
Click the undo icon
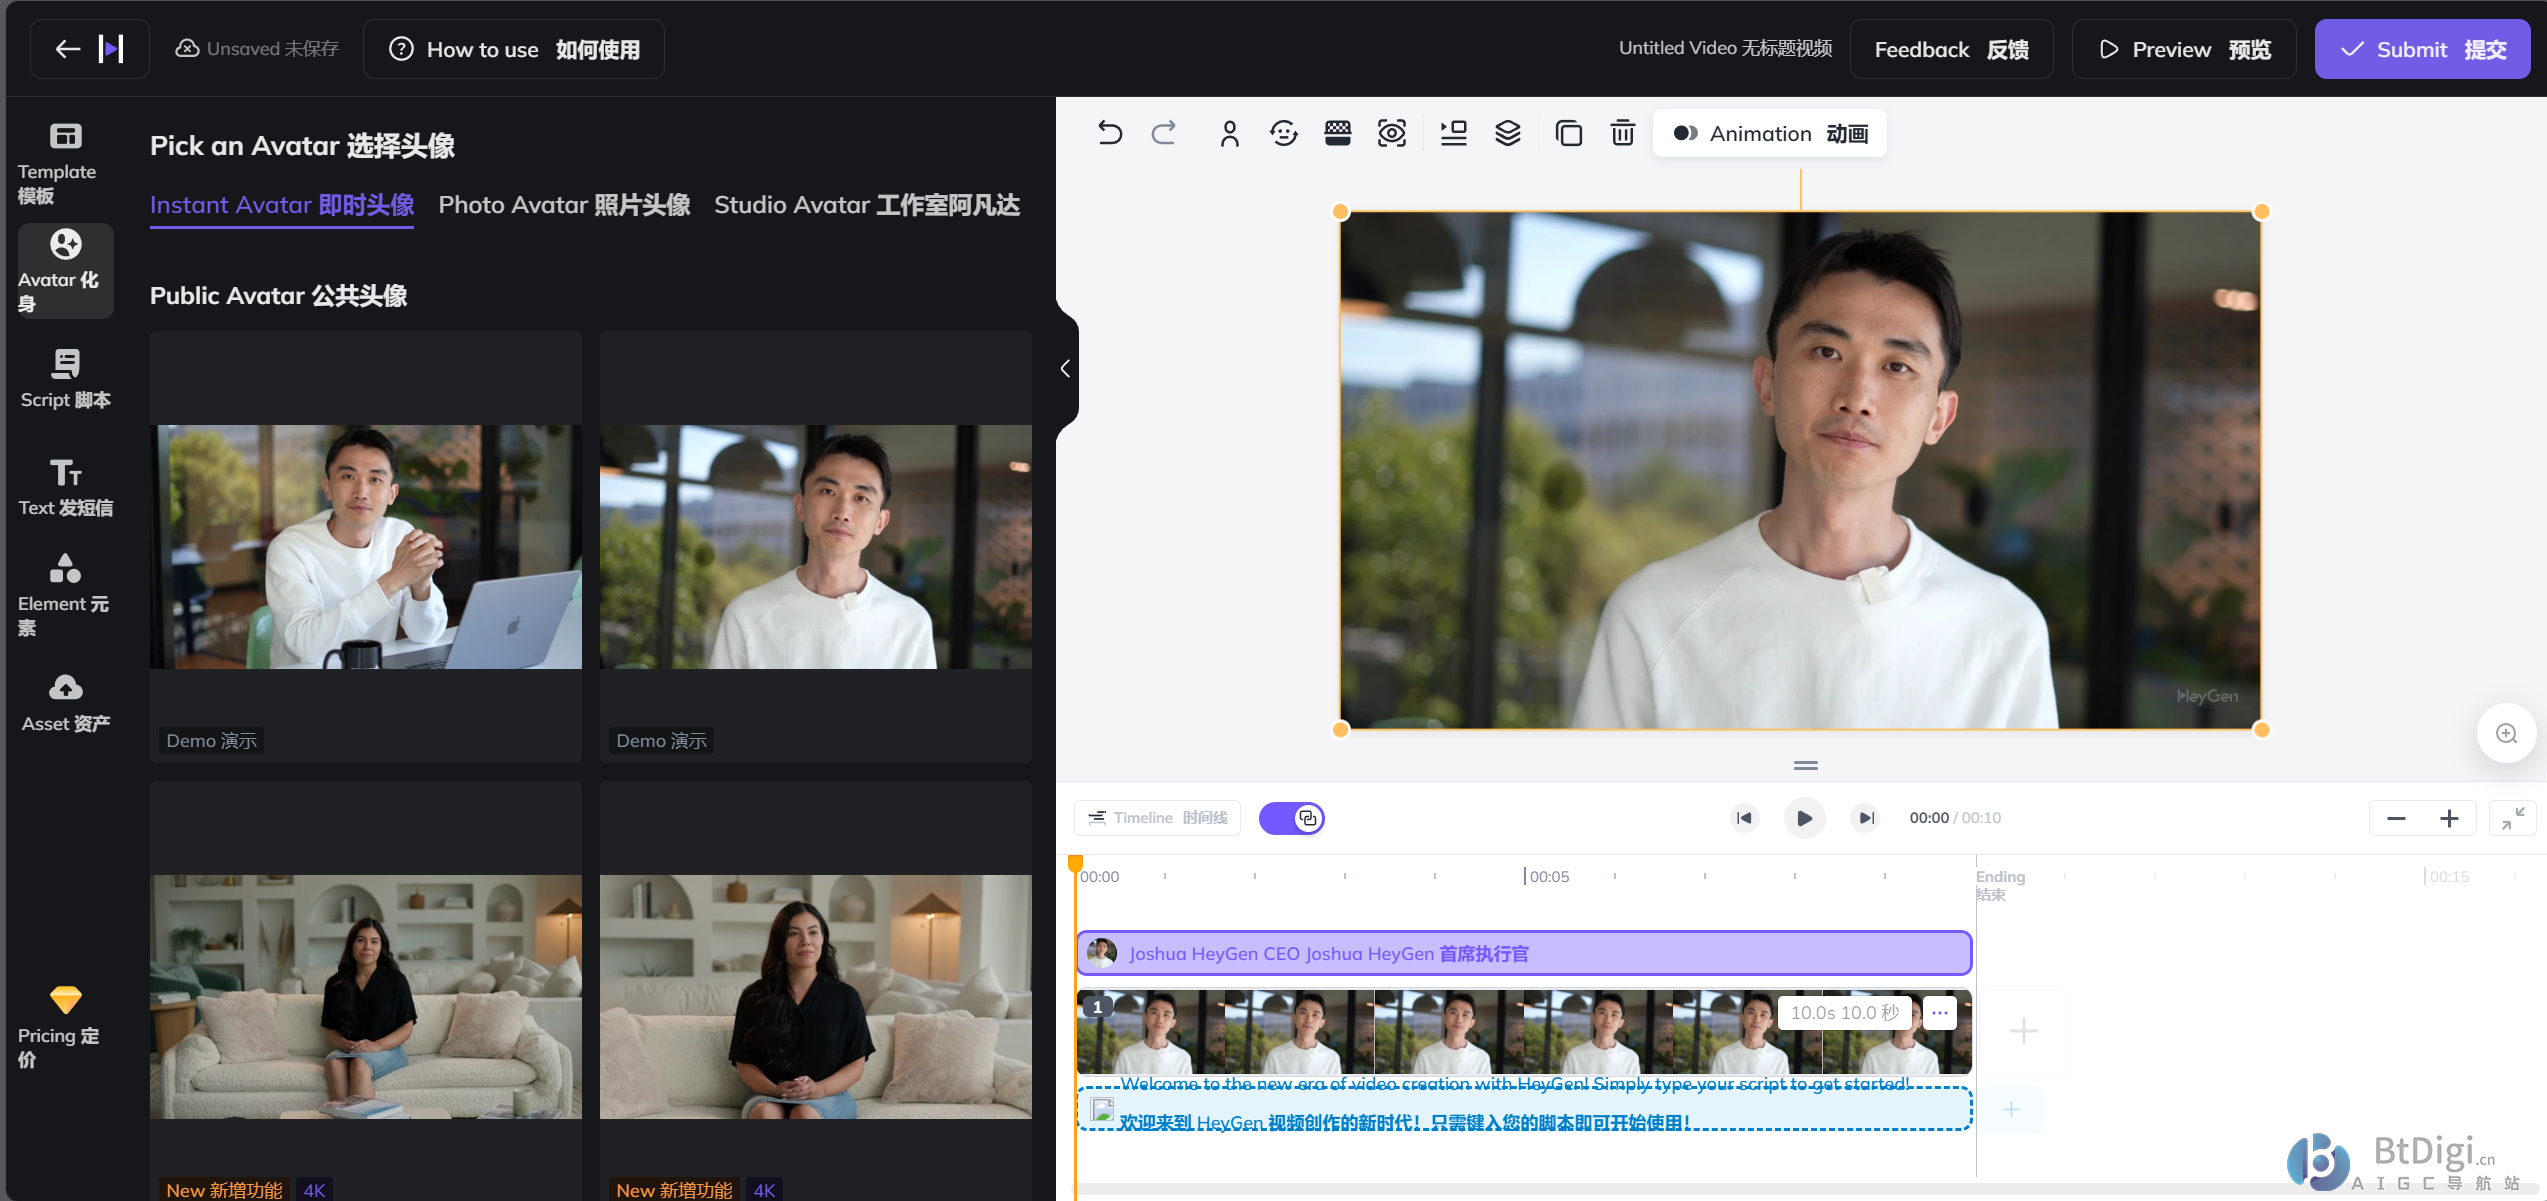[x=1110, y=133]
